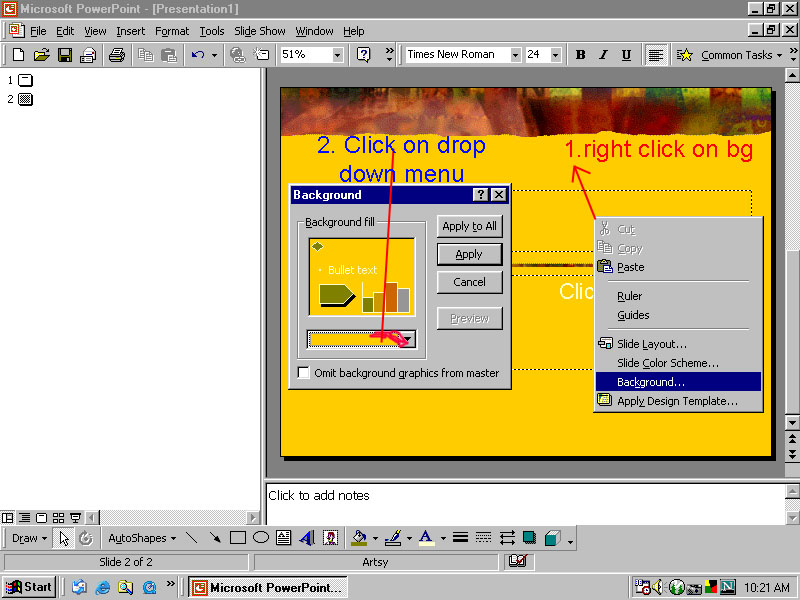800x600 pixels.
Task: Click the Background fill preview thumbnail
Action: (362, 277)
